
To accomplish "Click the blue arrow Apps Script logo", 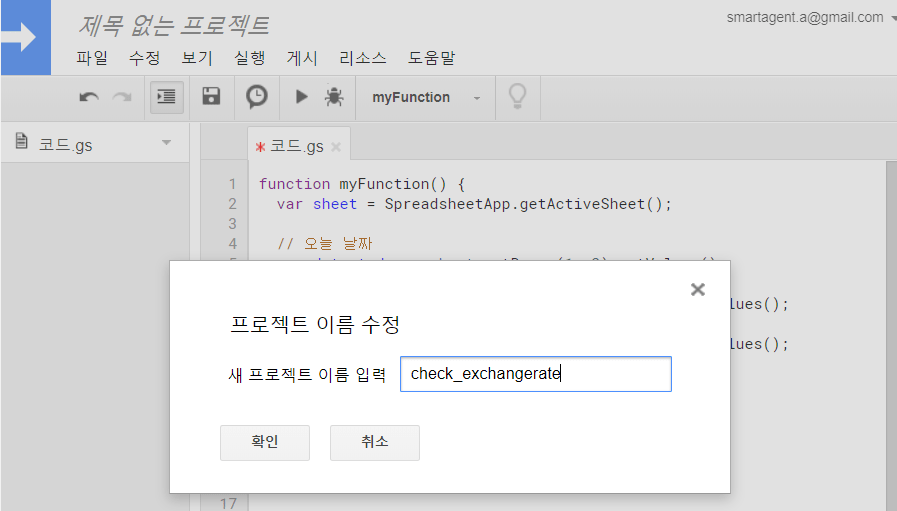I will tap(25, 37).
